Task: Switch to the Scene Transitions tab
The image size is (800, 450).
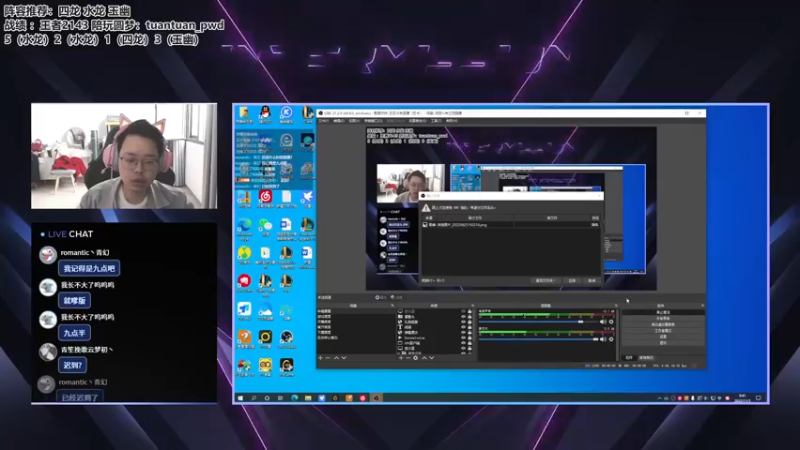Action: coord(646,358)
